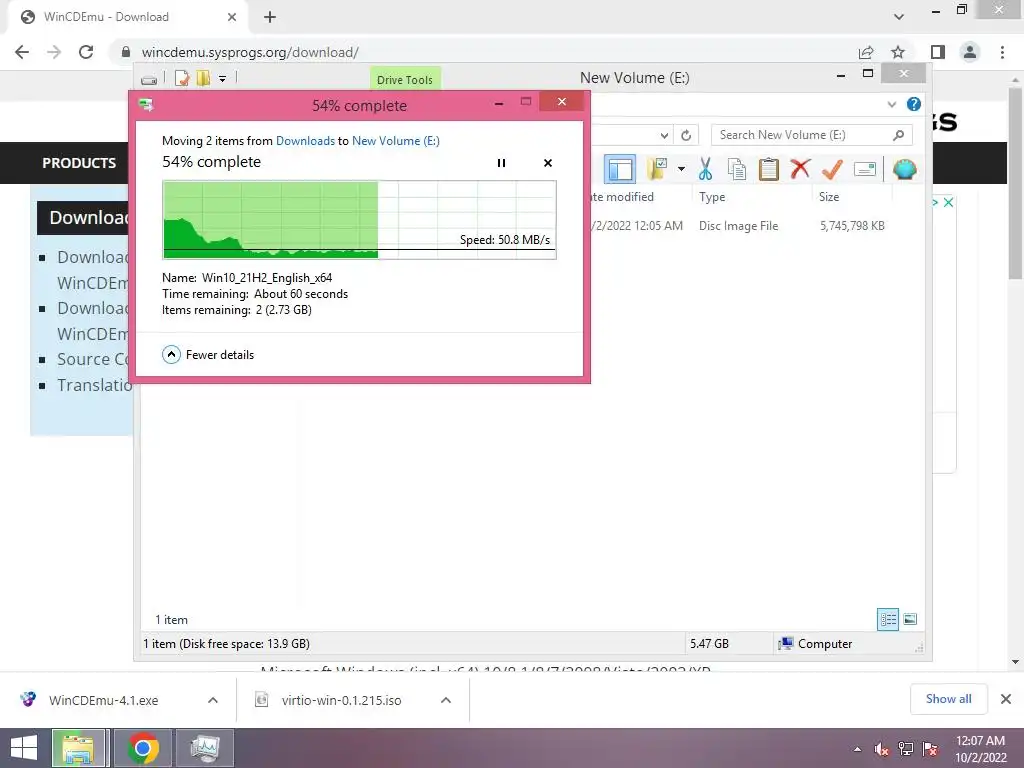Click the blue shell globe icon
1024x768 pixels.
pos(904,169)
